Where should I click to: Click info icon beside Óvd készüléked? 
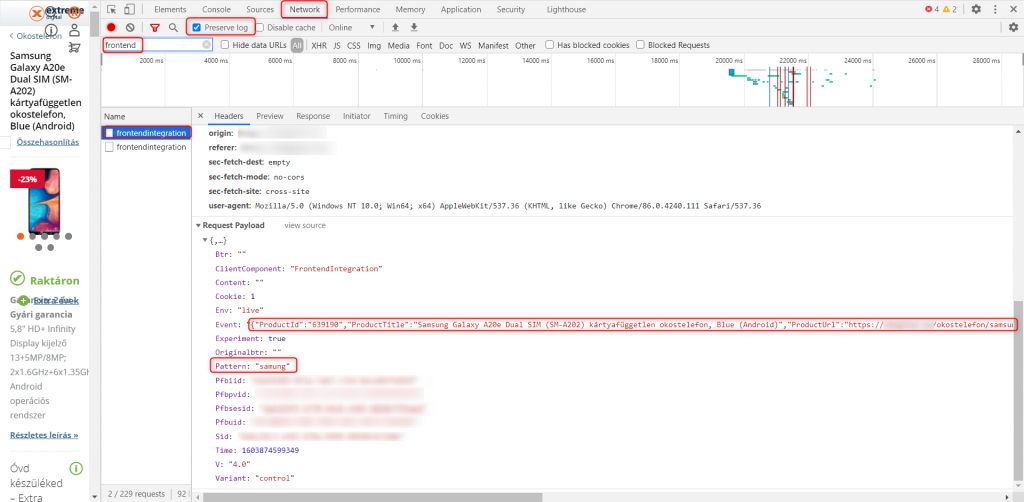(76, 468)
